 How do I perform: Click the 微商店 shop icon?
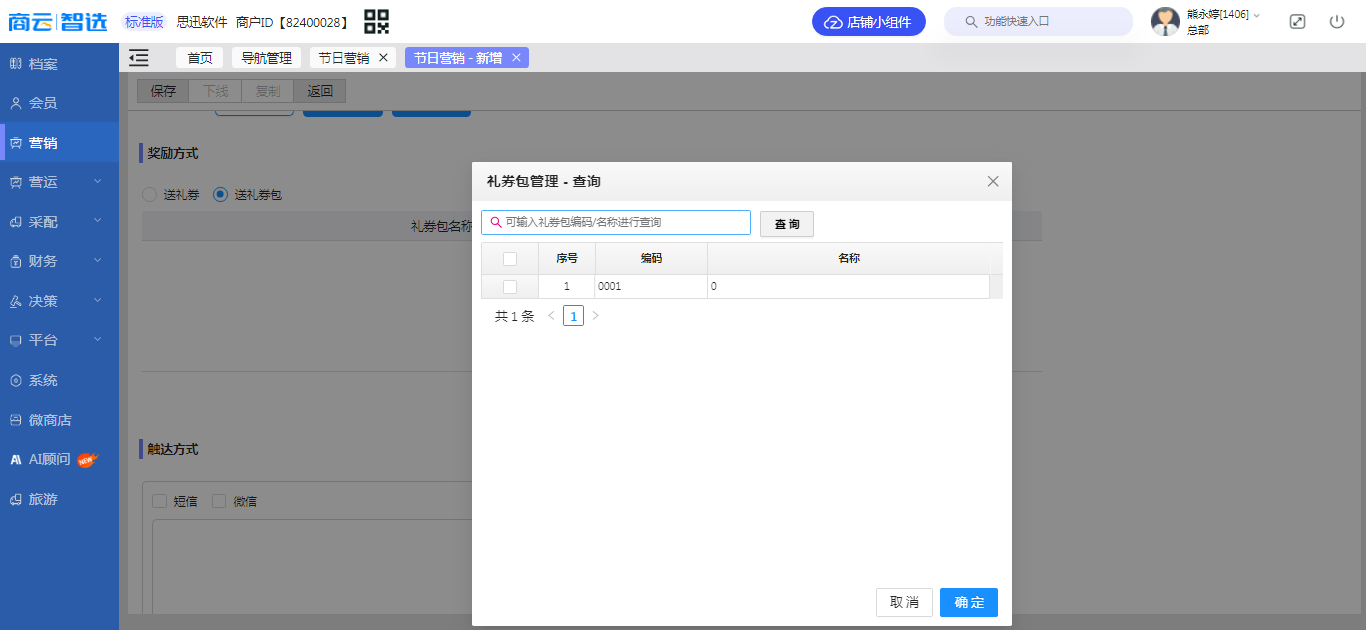click(x=16, y=420)
